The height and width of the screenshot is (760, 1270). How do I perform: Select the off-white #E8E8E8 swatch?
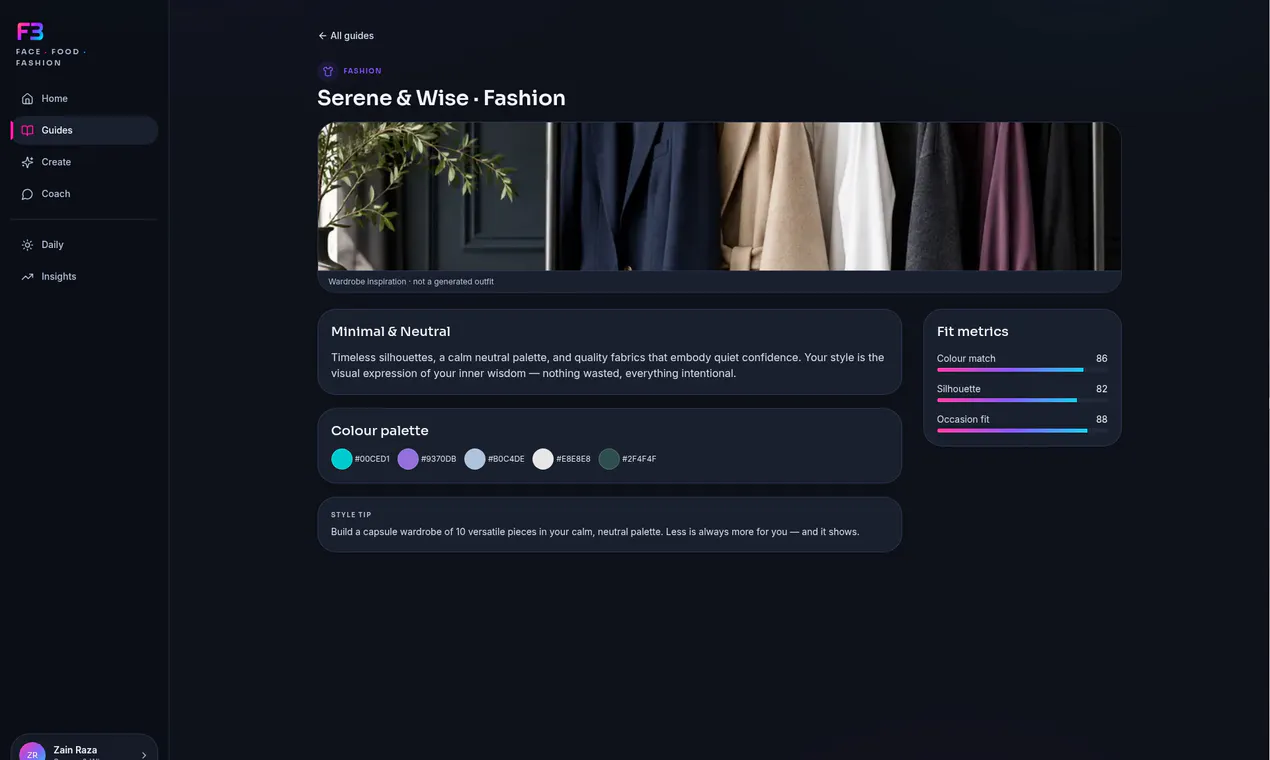543,459
